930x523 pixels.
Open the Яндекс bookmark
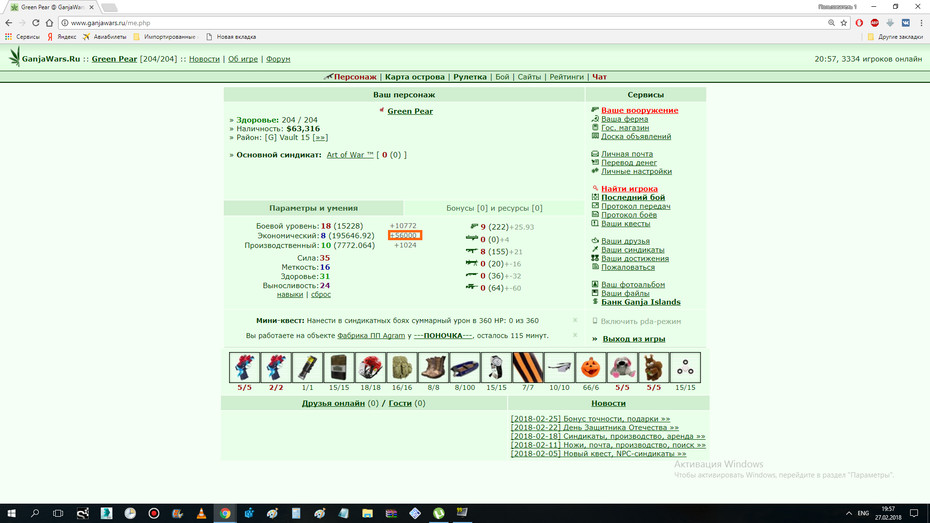point(61,37)
